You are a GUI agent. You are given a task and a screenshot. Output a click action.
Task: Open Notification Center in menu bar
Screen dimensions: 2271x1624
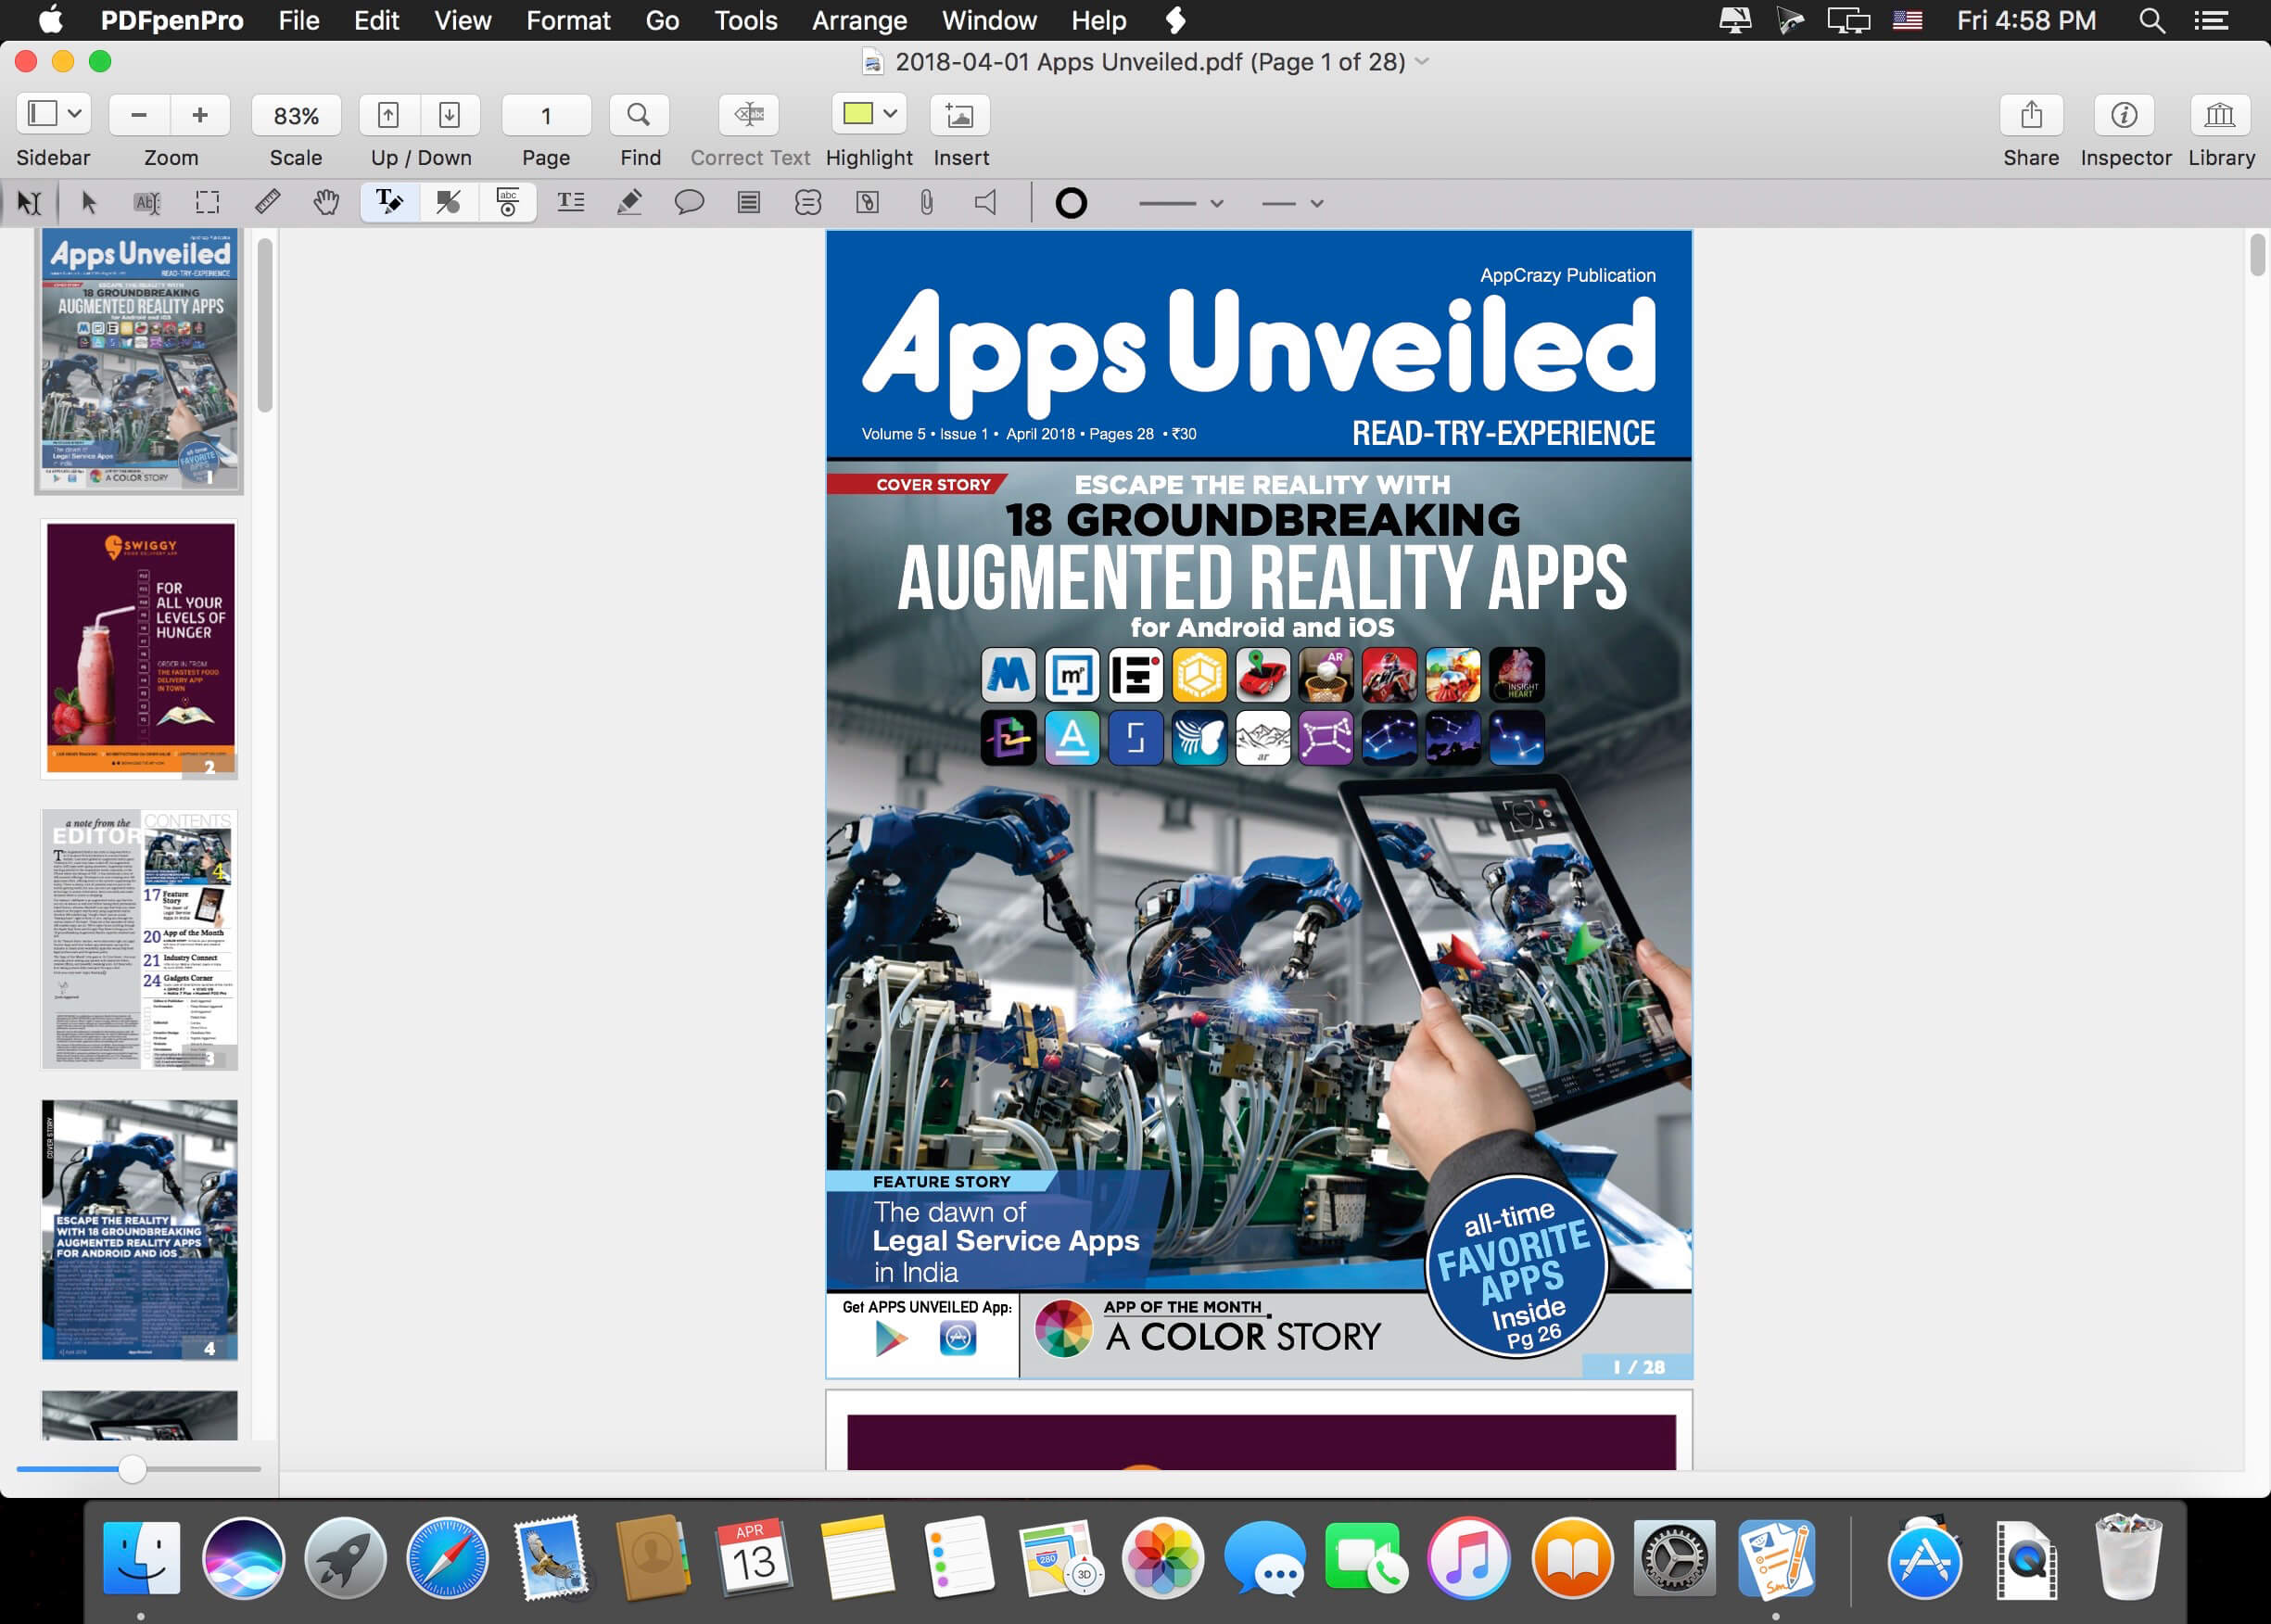pyautogui.click(x=2211, y=20)
